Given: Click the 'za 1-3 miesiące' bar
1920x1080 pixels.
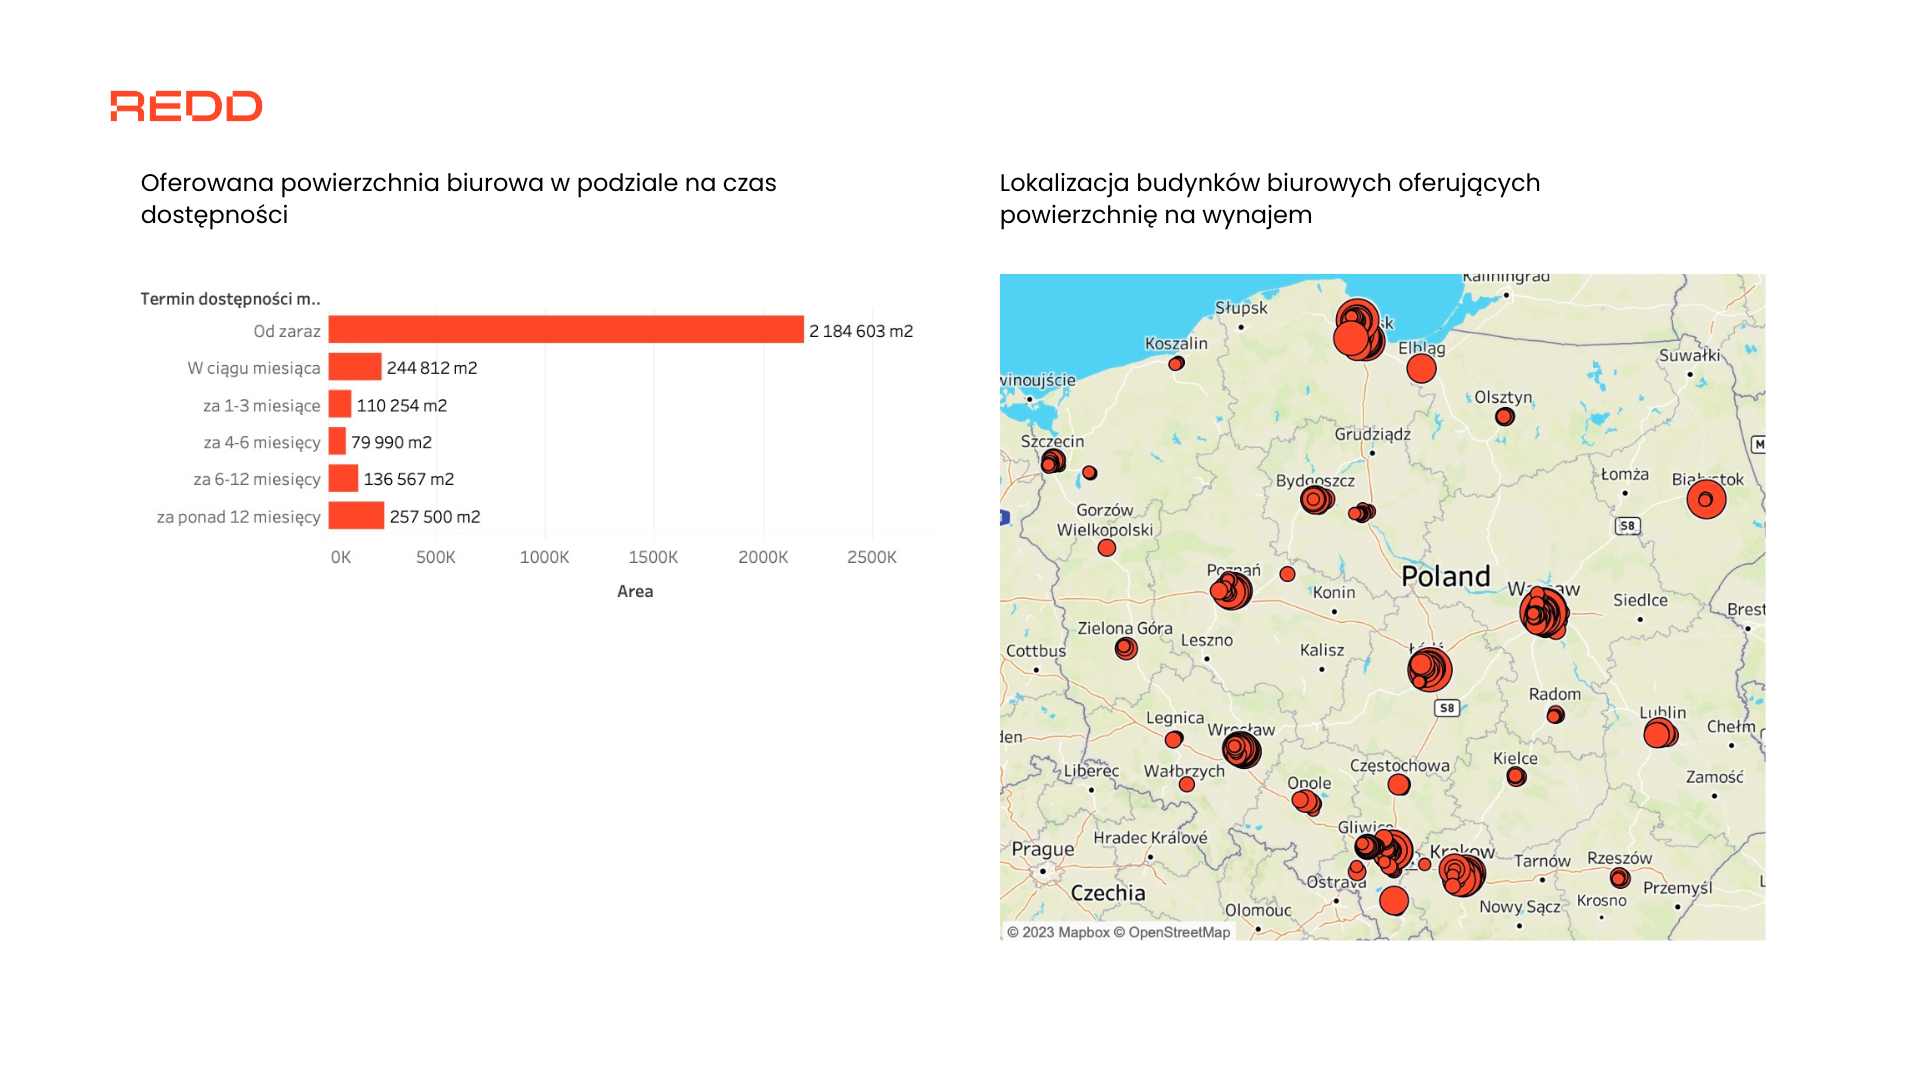Looking at the screenshot, I should tap(340, 405).
